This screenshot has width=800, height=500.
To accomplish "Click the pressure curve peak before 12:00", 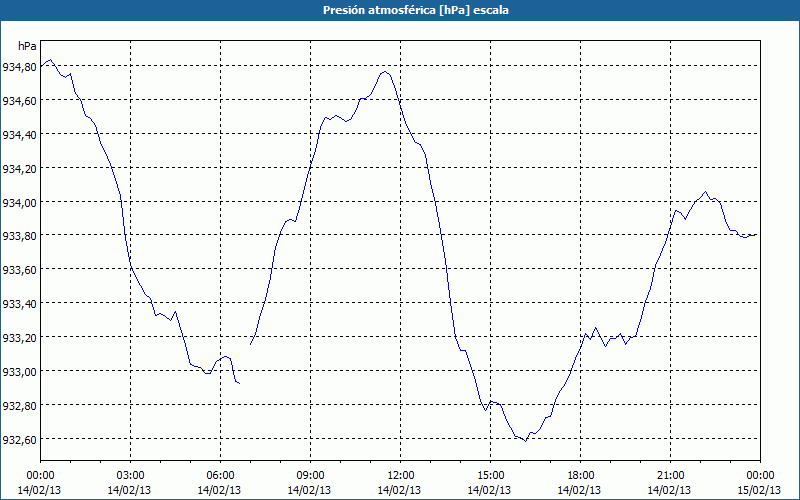I will [385, 72].
